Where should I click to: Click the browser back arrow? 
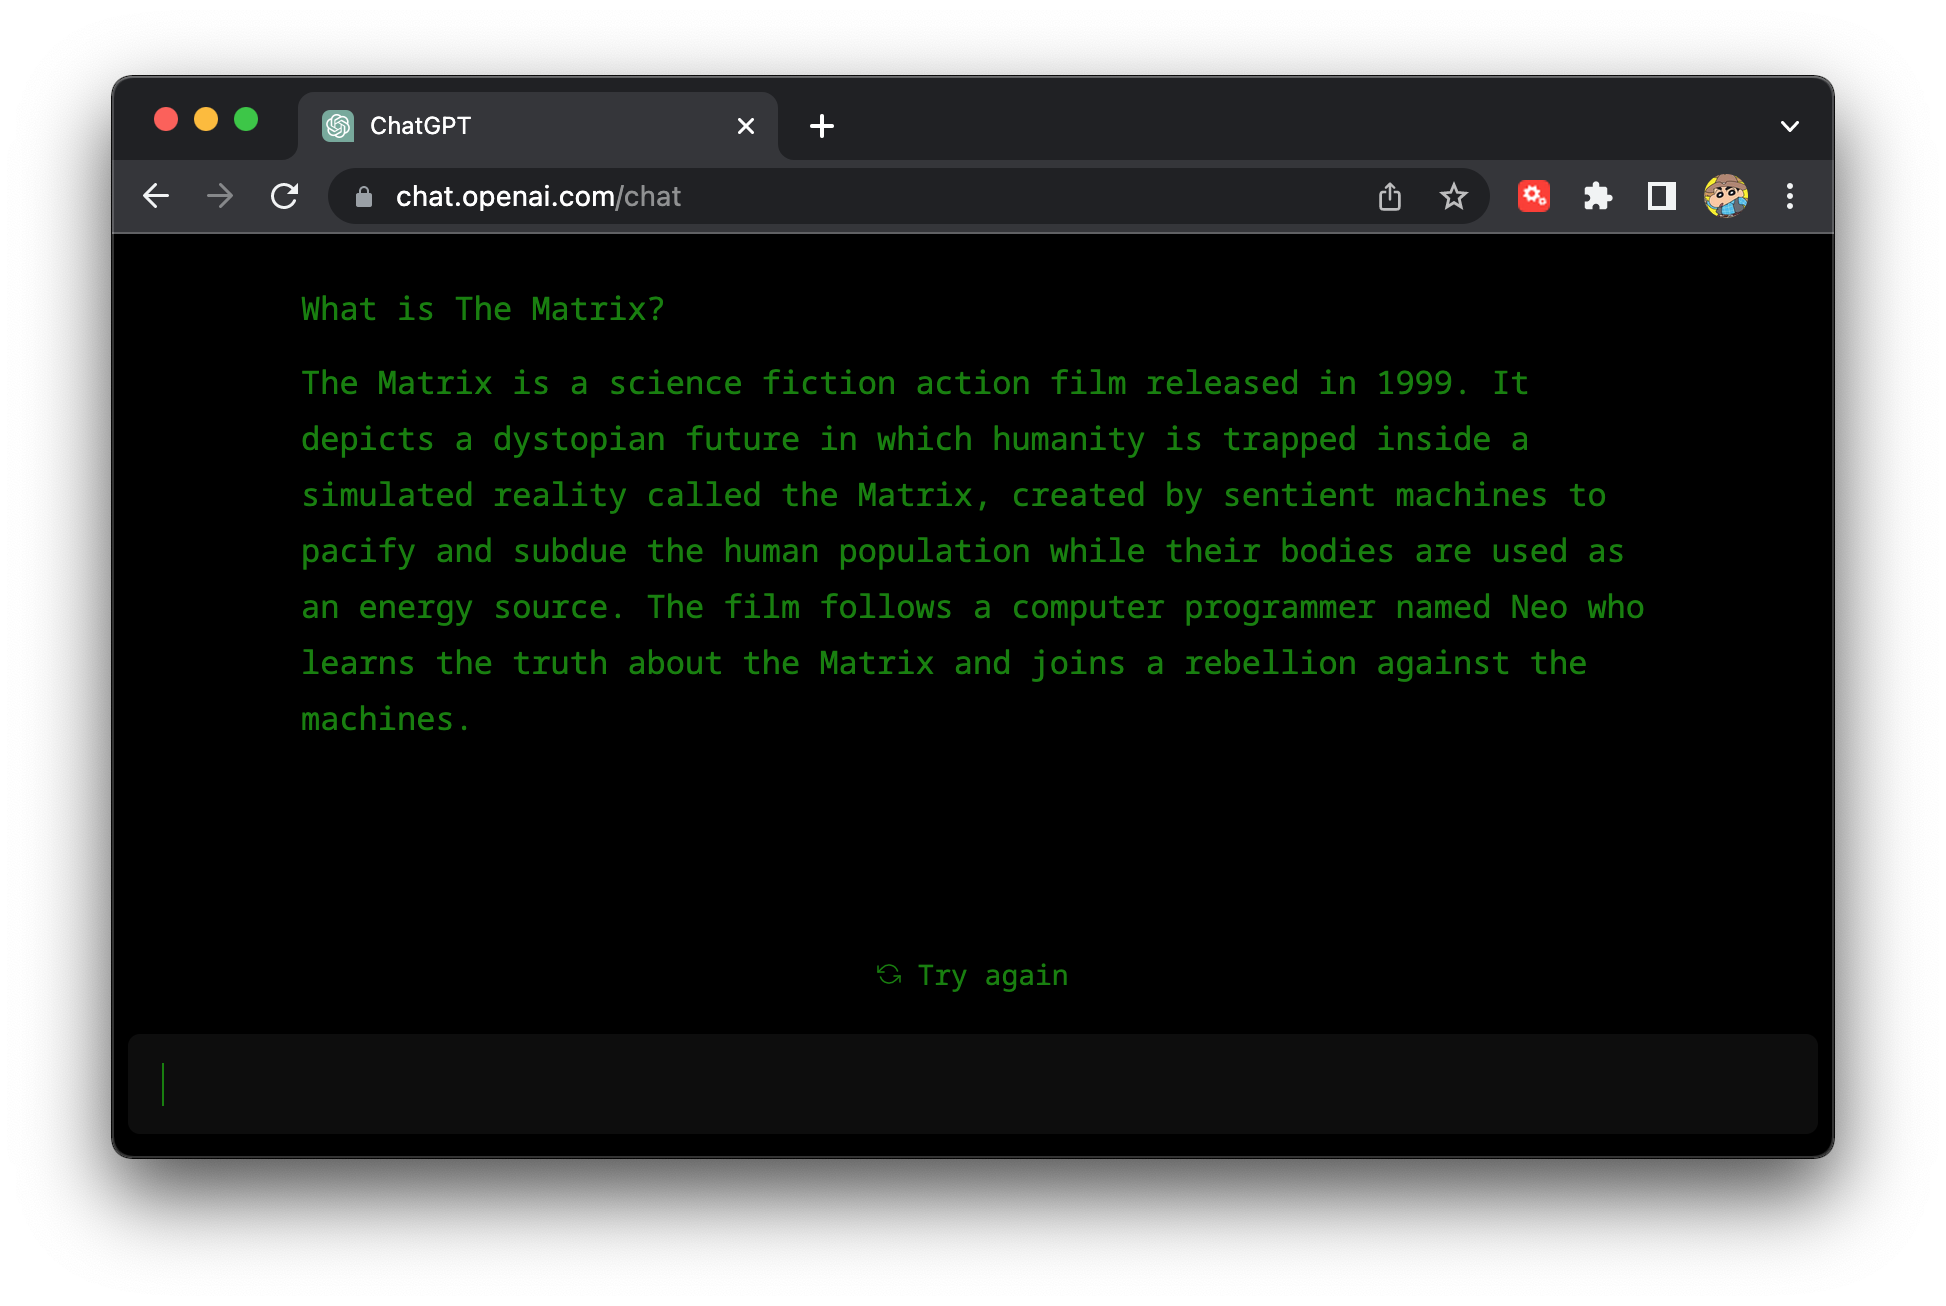pos(156,196)
